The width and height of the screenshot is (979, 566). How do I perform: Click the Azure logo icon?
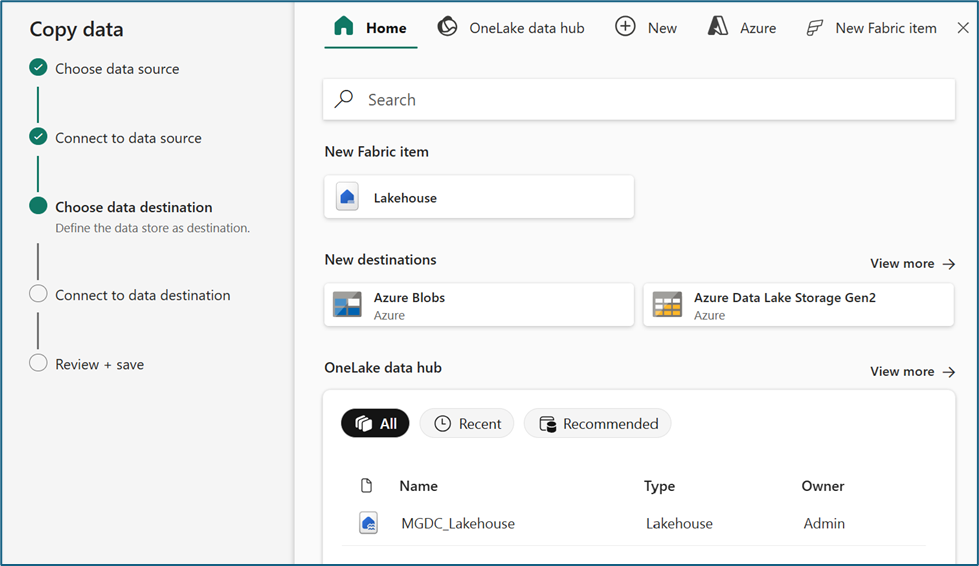pos(717,27)
